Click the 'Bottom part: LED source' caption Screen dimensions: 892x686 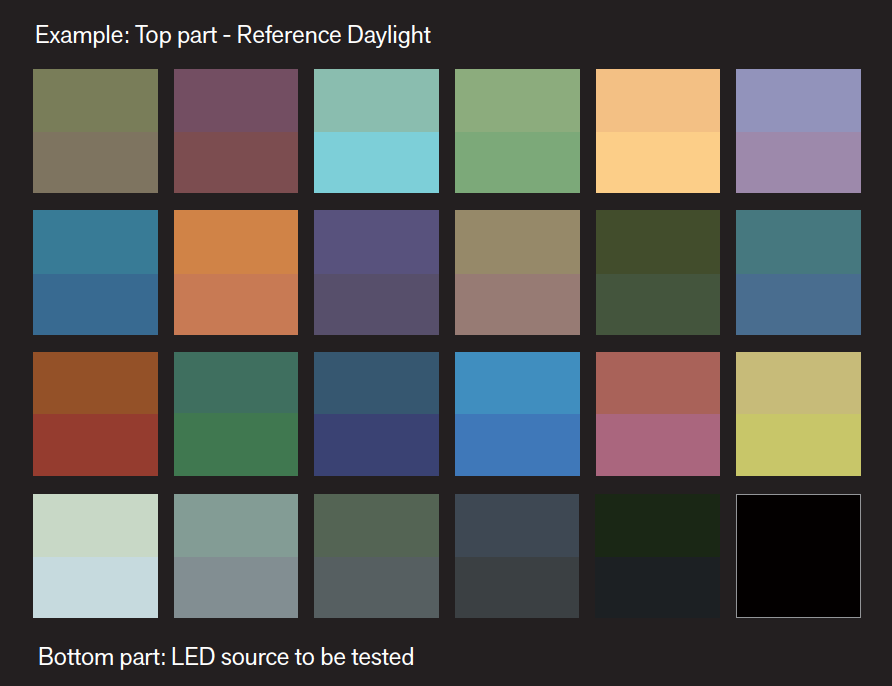point(226,657)
